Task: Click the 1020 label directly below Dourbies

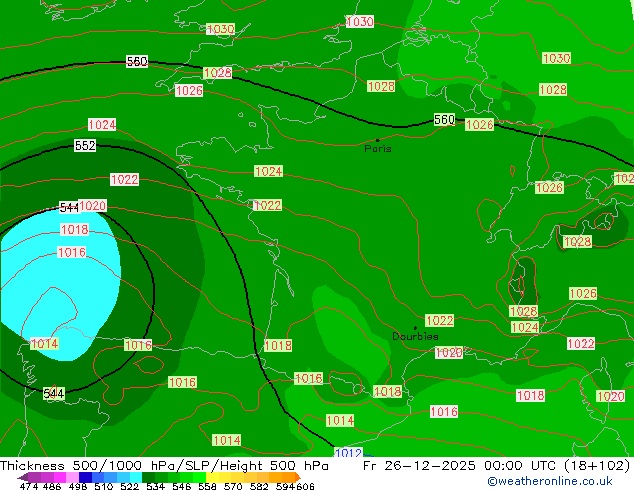Action: click(x=449, y=353)
